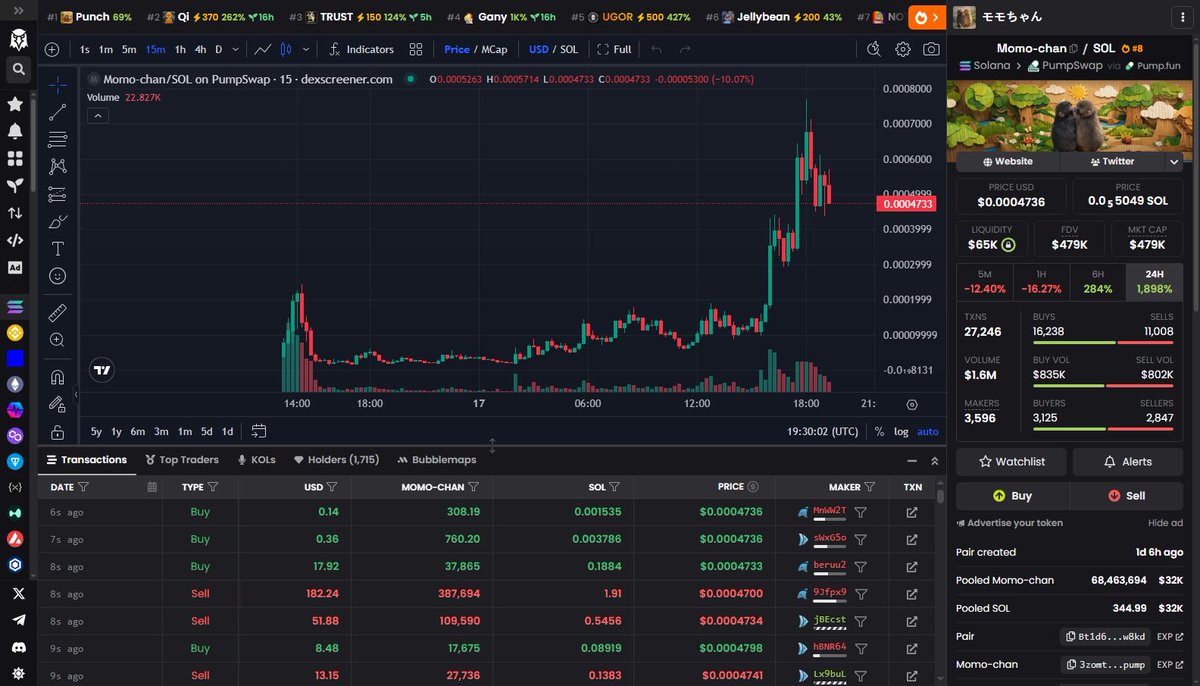Viewport: 1200px width, 686px height.
Task: Open the new pairs sprout icon
Action: click(15, 186)
